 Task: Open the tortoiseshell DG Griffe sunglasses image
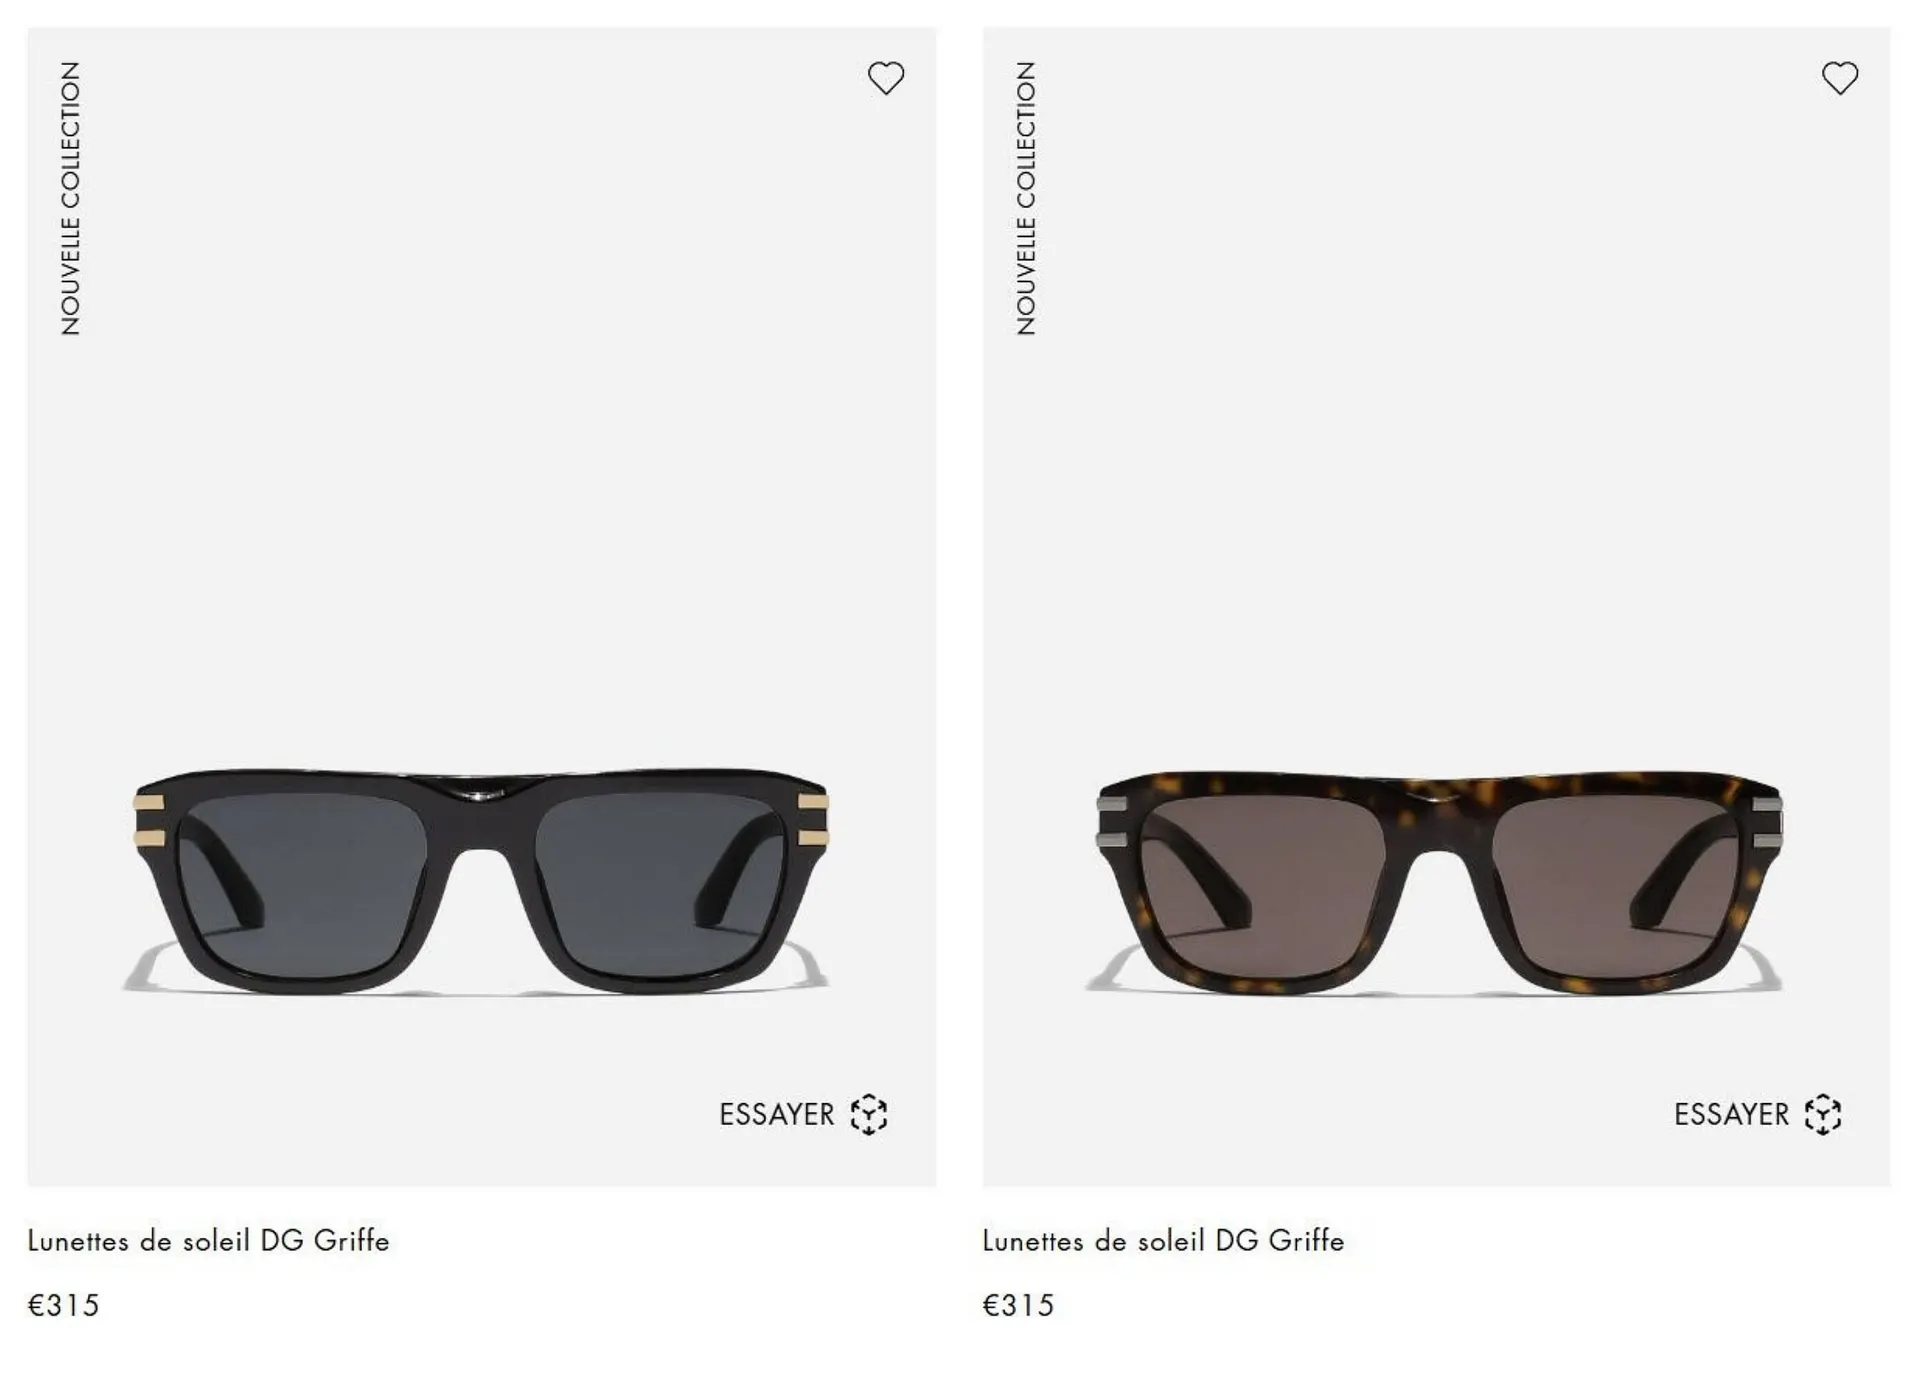(1435, 881)
